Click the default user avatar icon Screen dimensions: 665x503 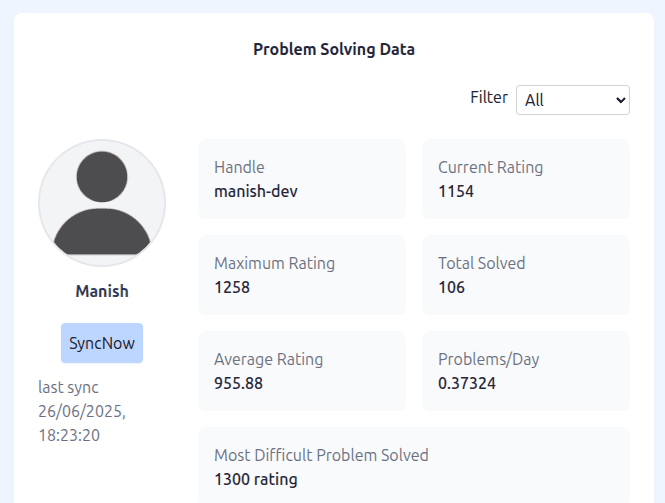pos(102,203)
